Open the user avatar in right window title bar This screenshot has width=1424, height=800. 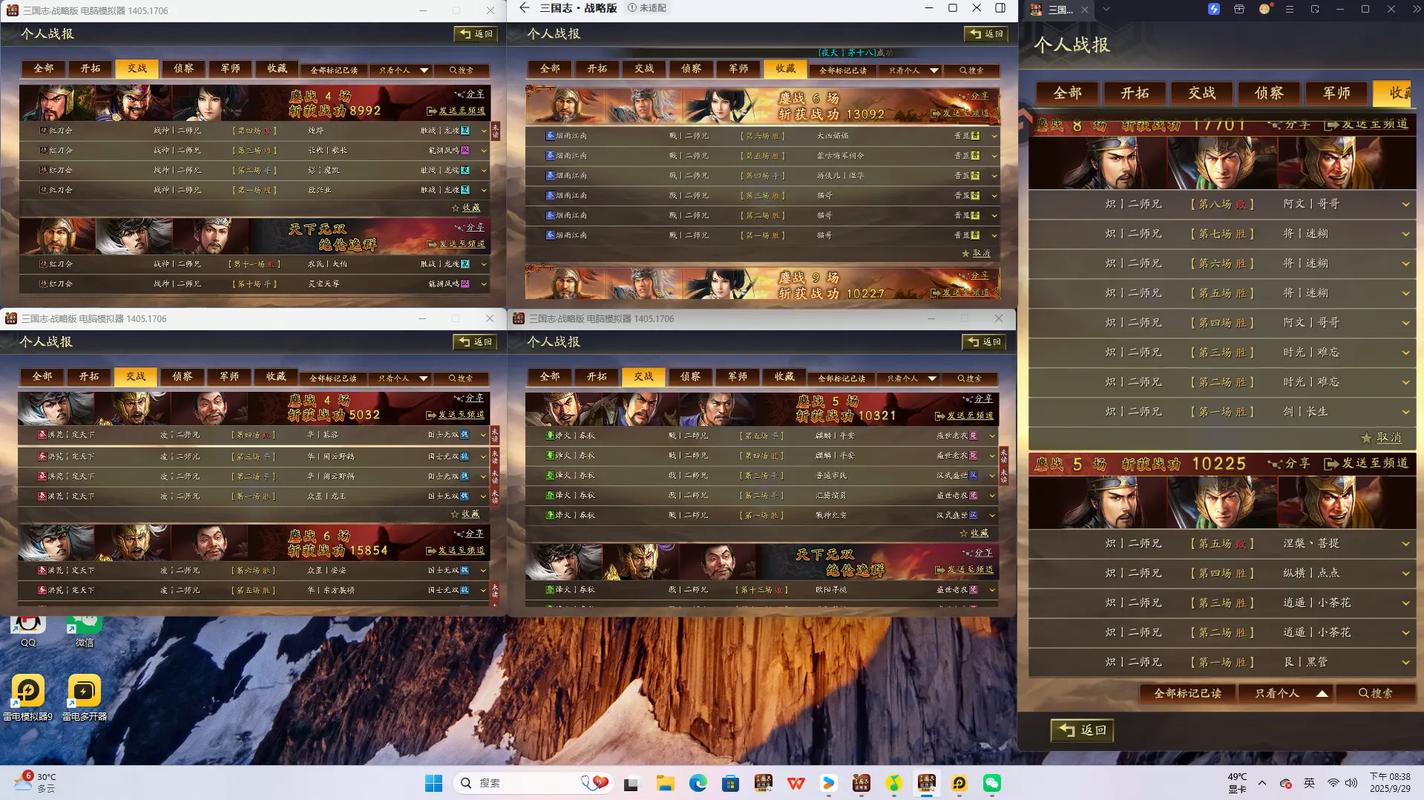click(x=1265, y=9)
